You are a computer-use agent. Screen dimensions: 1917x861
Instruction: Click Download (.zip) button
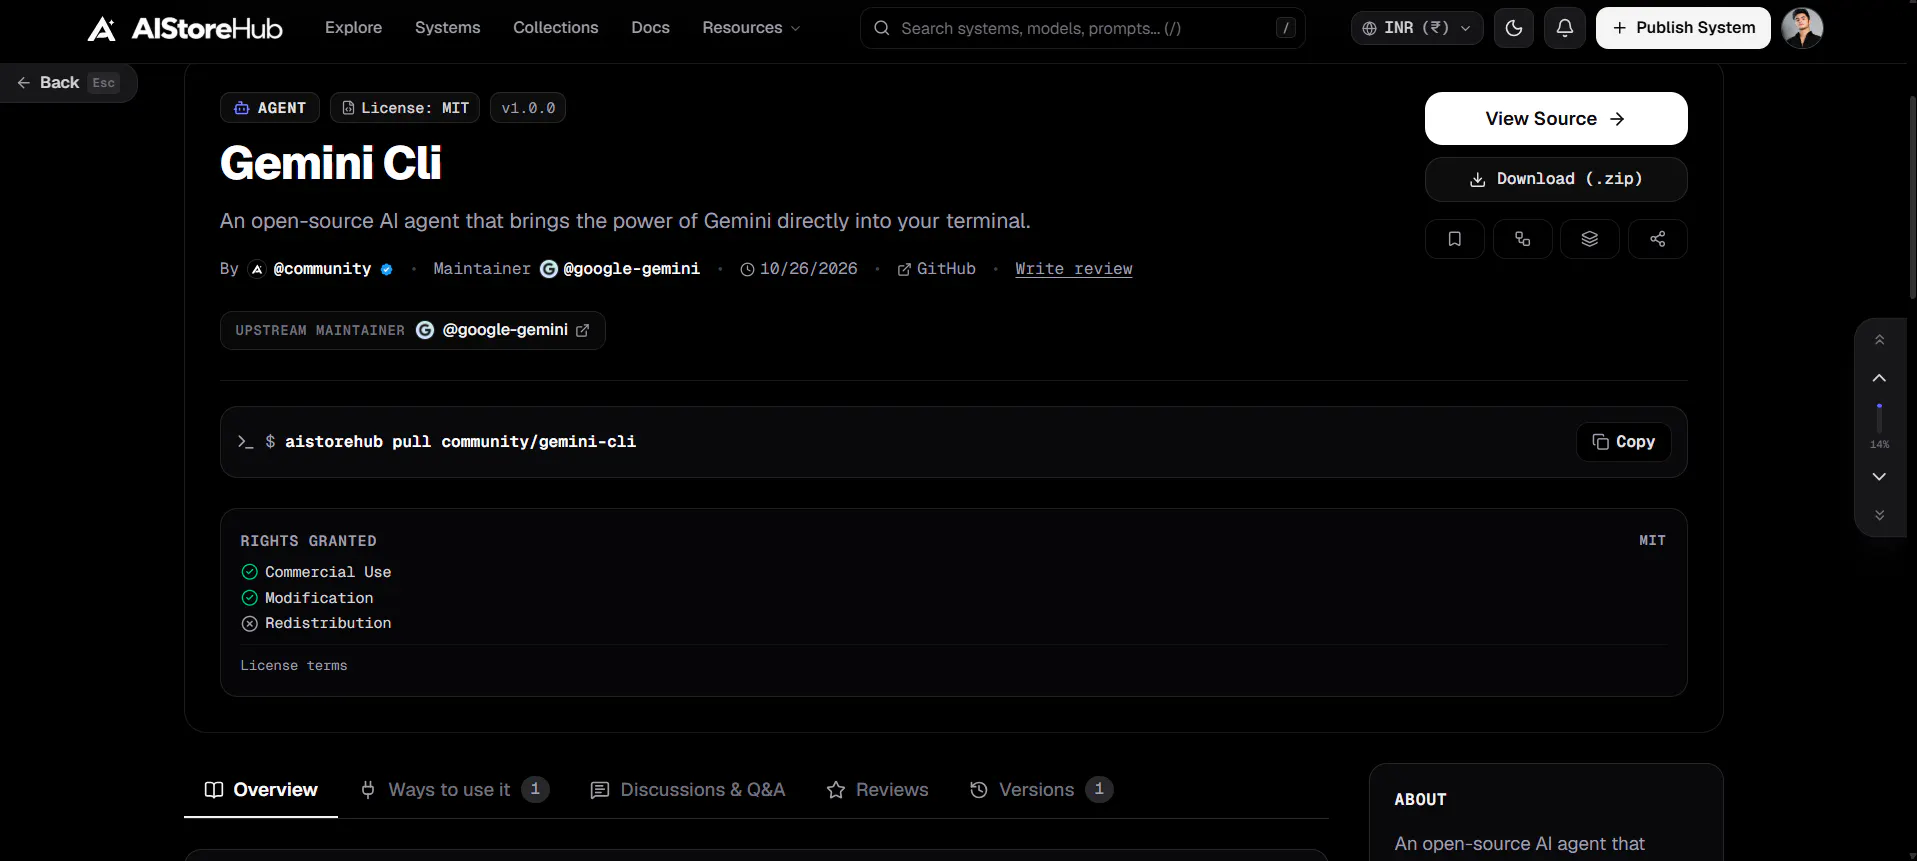1556,179
